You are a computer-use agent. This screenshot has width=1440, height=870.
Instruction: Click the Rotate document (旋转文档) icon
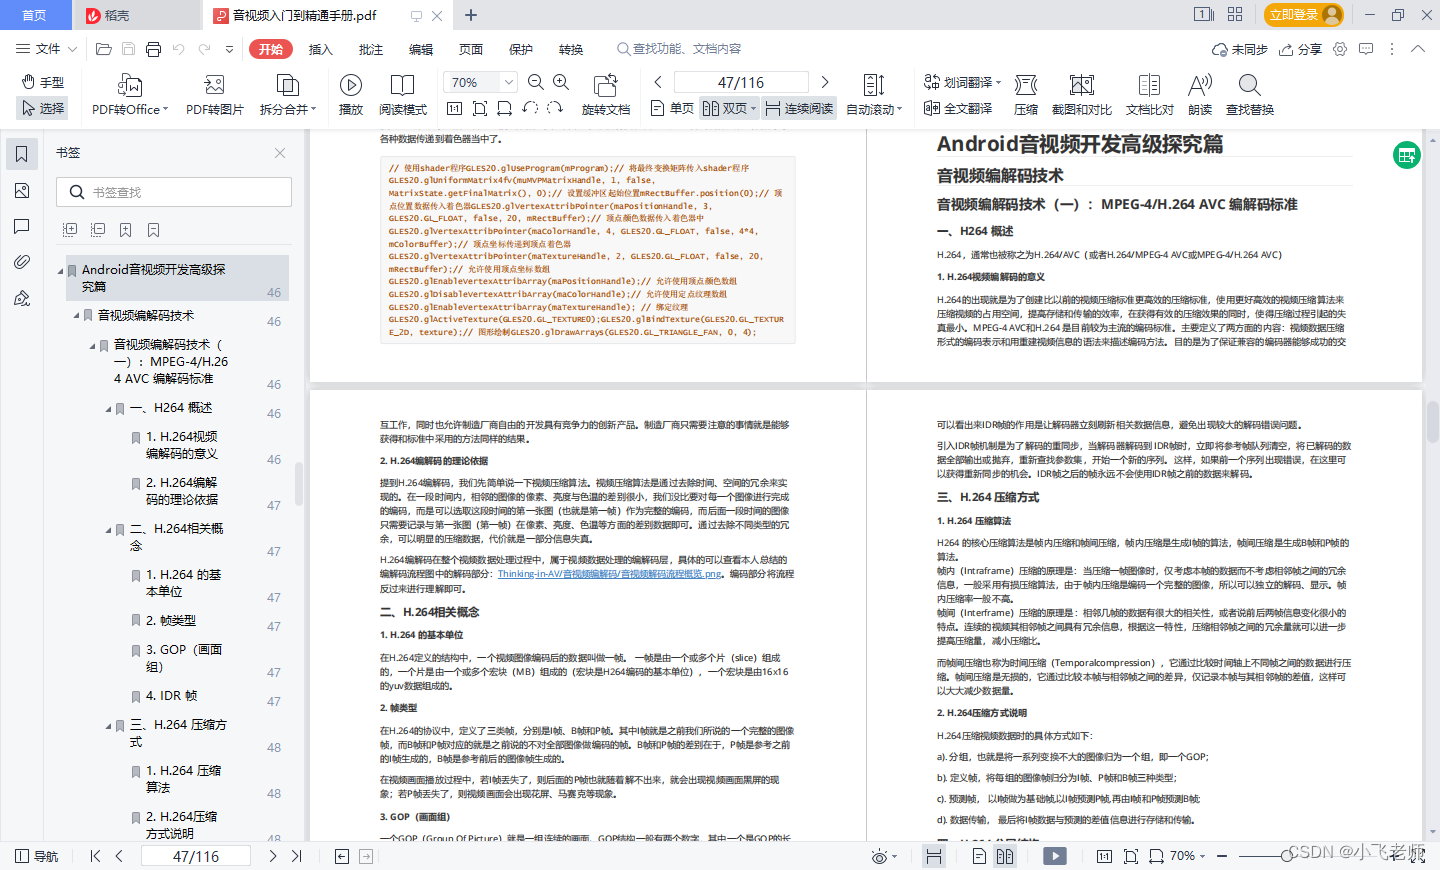click(x=605, y=85)
